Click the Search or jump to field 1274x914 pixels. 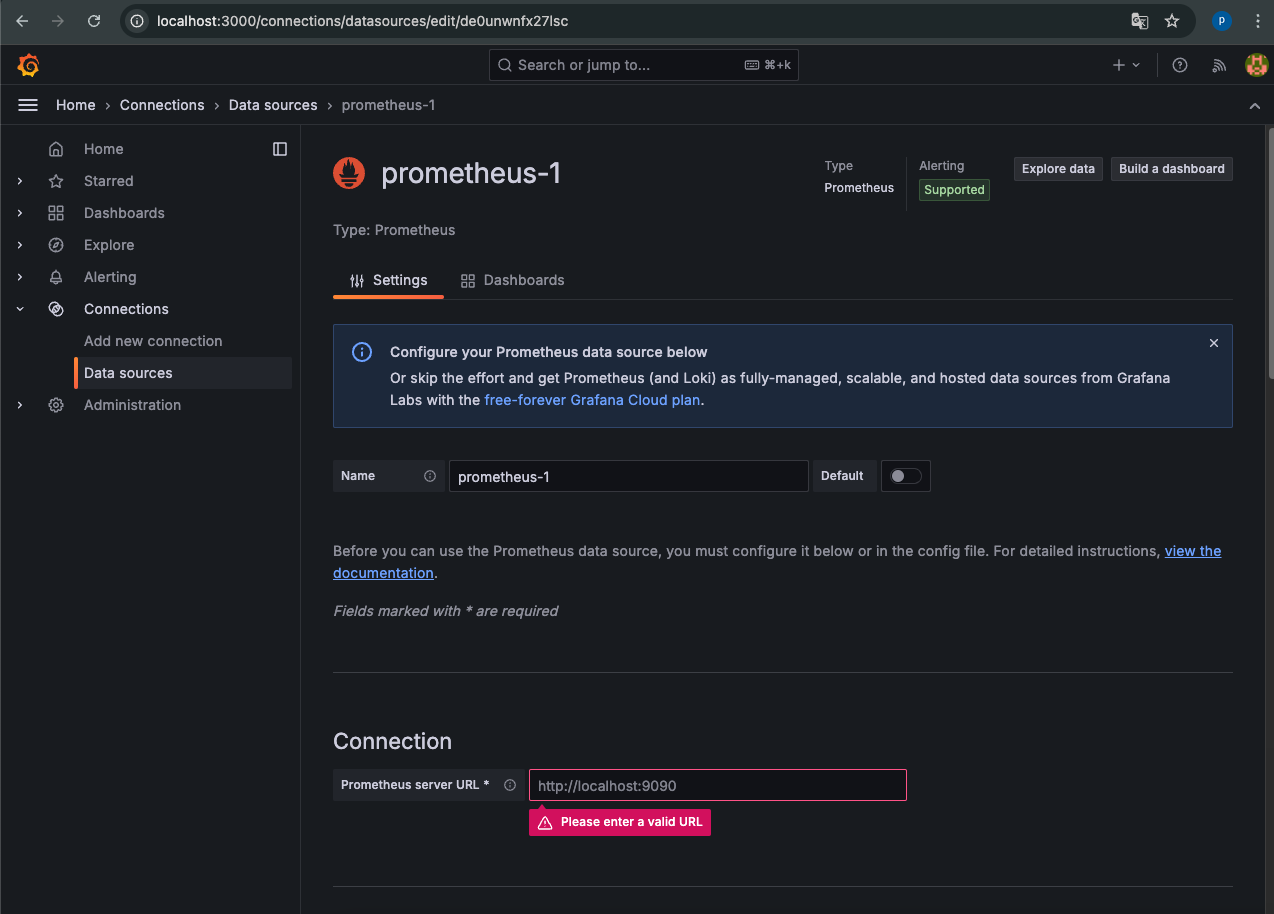click(644, 65)
